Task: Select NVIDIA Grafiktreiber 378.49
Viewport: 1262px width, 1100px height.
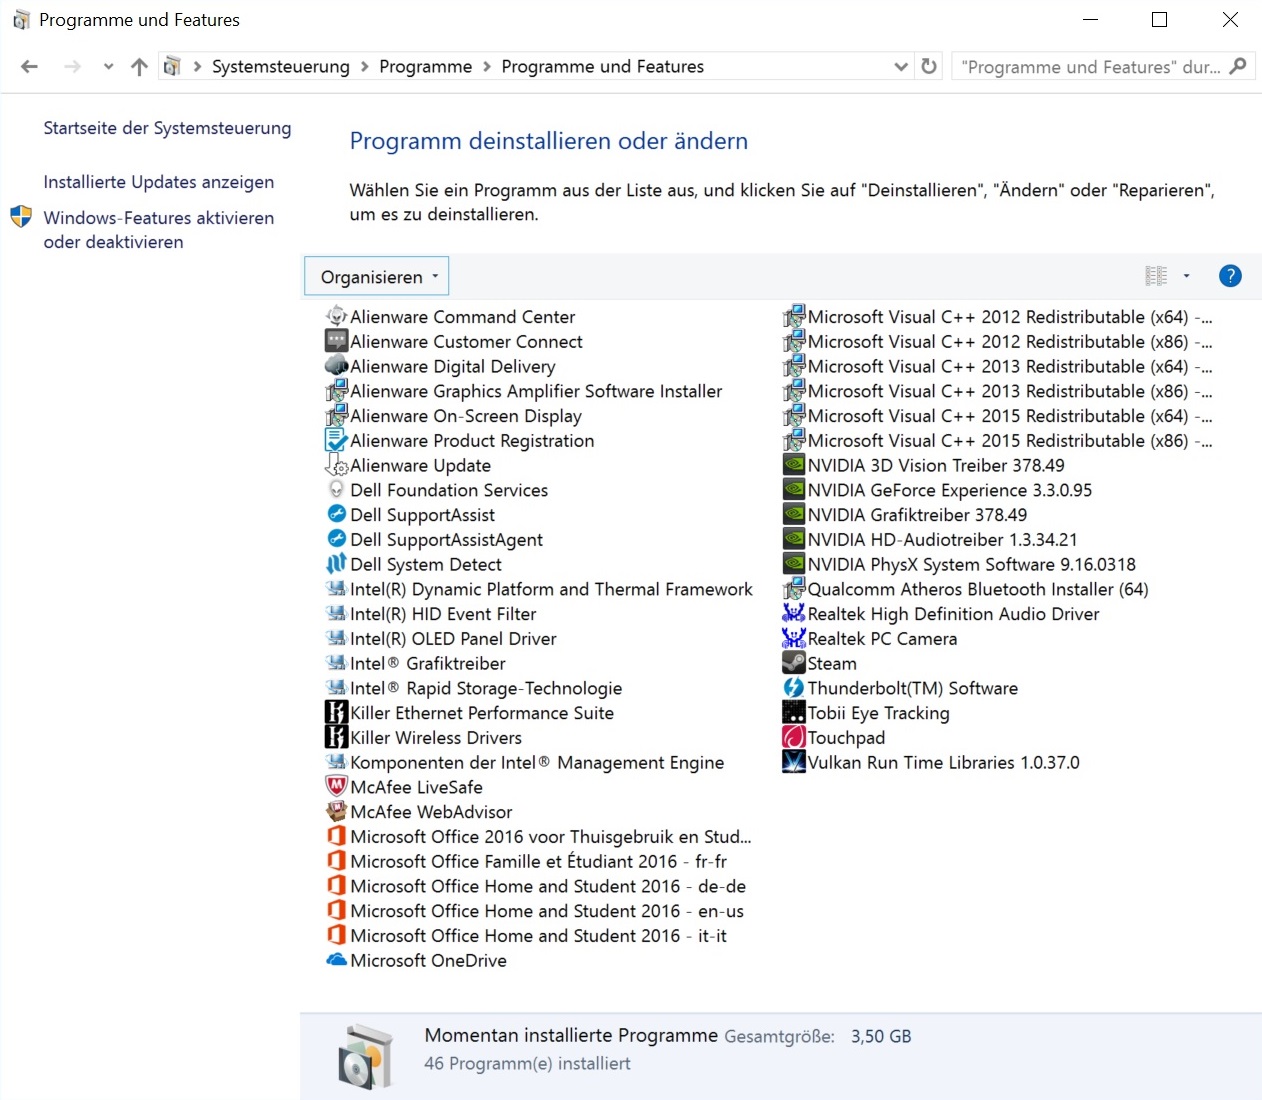Action: pos(905,514)
